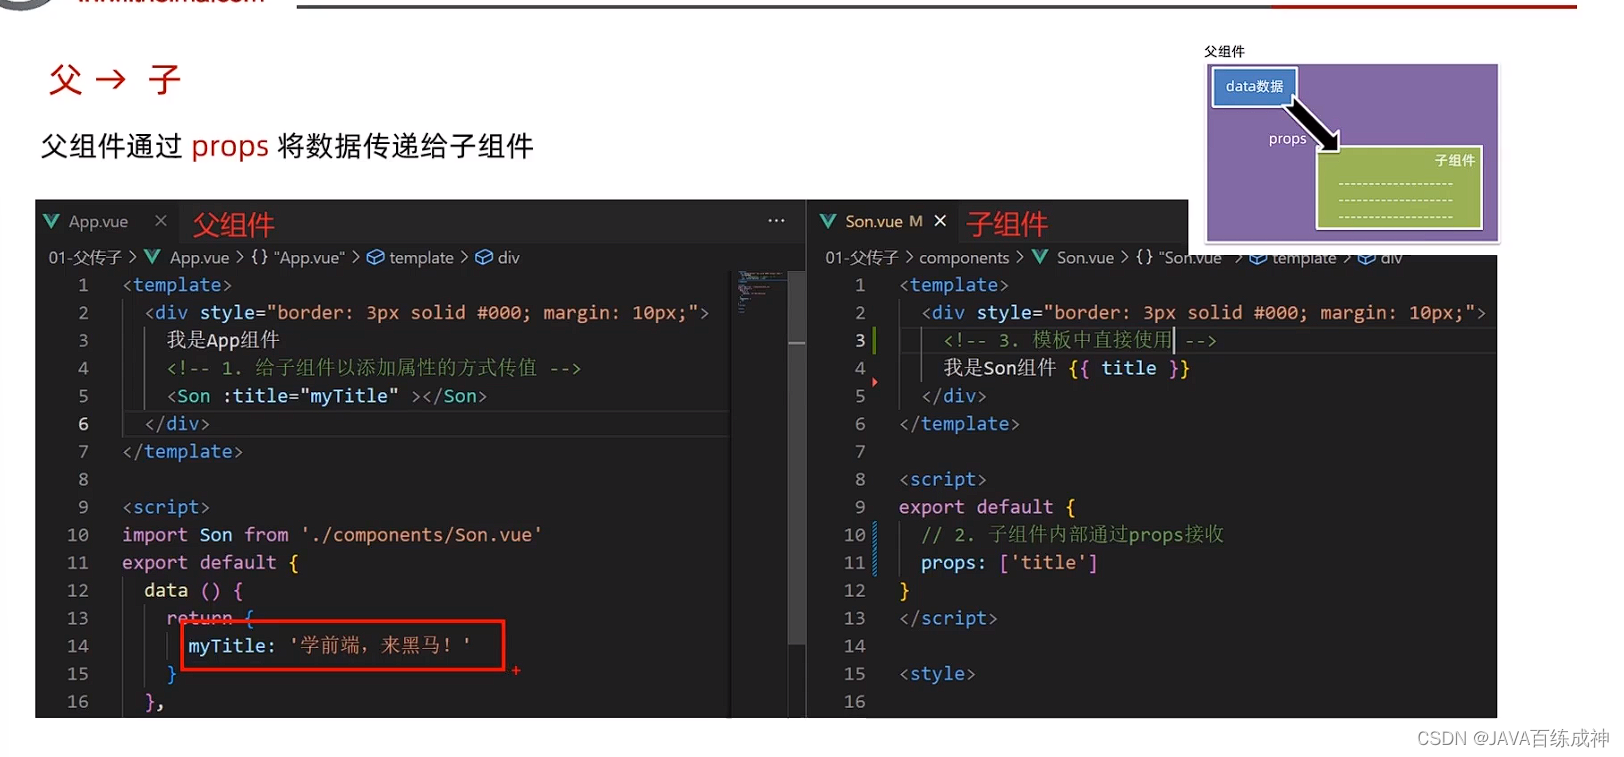
Task: Open 01-父传子 folder breadcrumb in App.vue editor
Action: pos(85,257)
